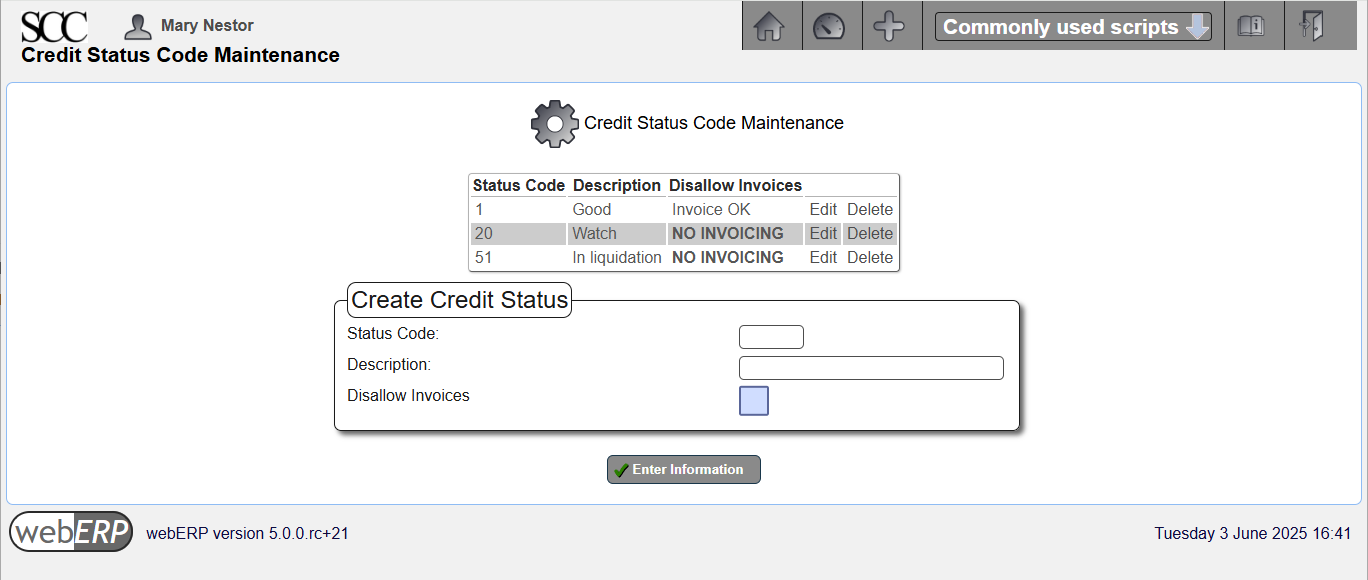Viewport: 1368px width, 580px height.
Task: Click the Create Credit Status legend
Action: point(460,300)
